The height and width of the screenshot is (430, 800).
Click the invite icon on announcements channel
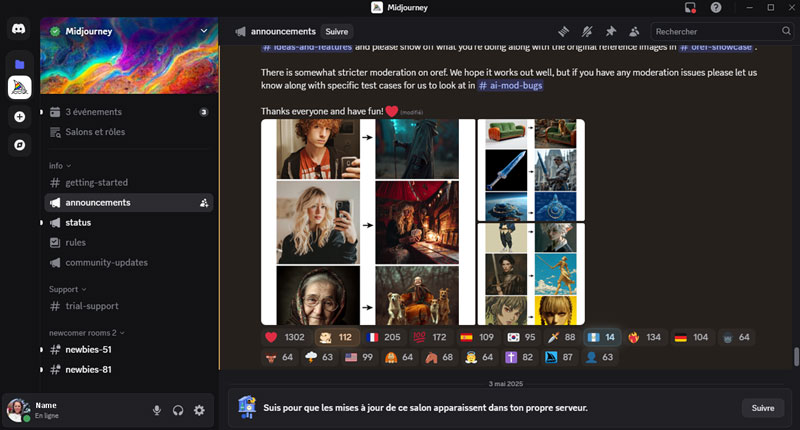pos(204,203)
